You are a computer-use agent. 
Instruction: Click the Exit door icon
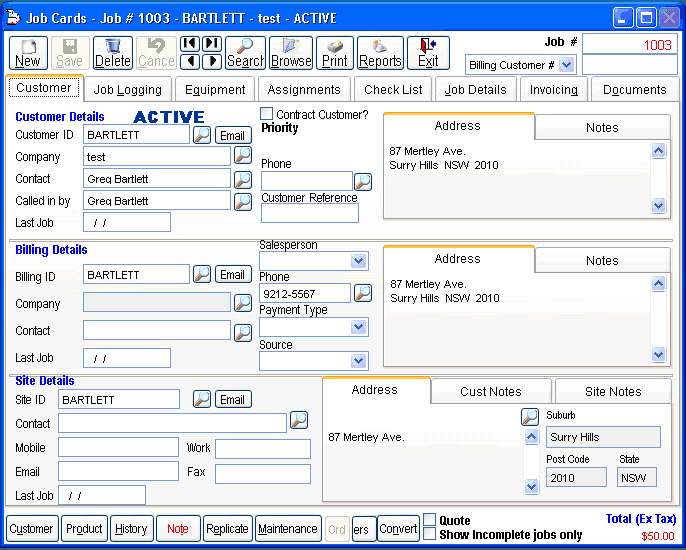click(428, 53)
